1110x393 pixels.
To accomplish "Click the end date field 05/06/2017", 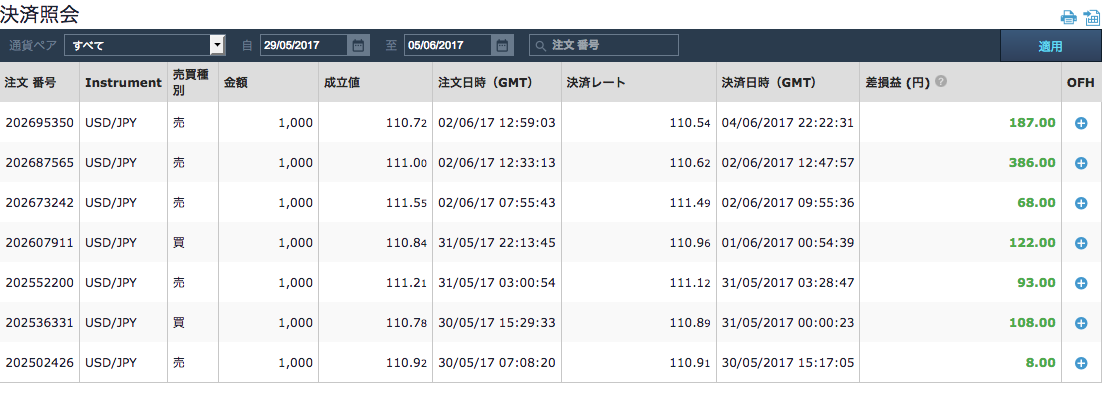I will tap(448, 45).
